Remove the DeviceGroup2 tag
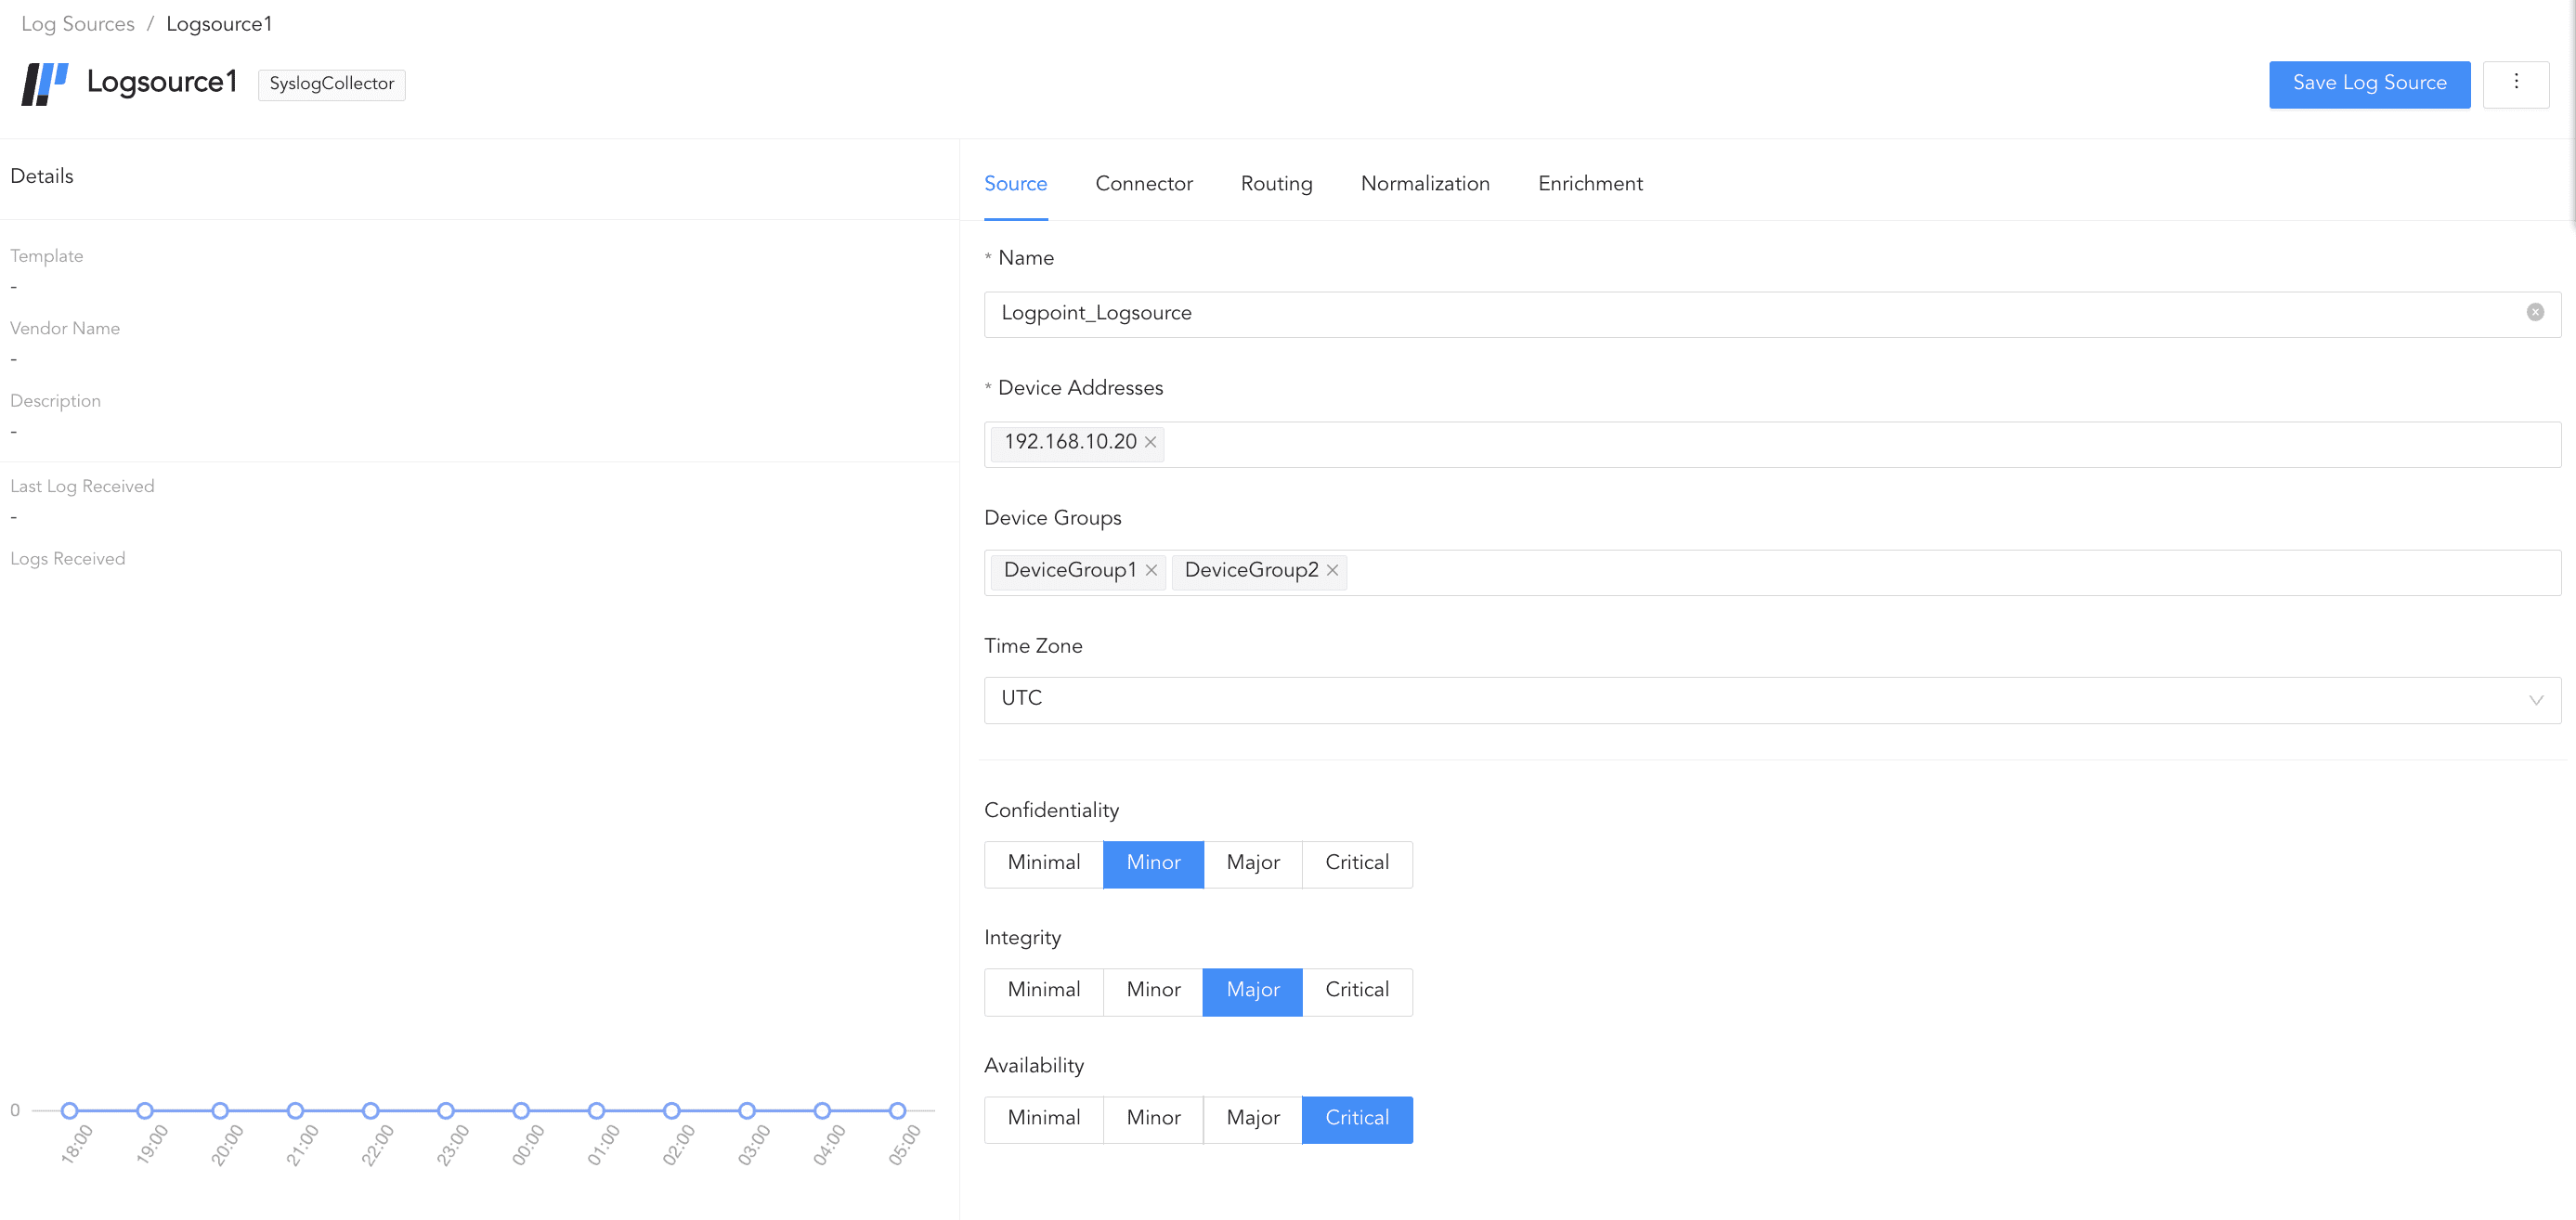 [x=1332, y=570]
